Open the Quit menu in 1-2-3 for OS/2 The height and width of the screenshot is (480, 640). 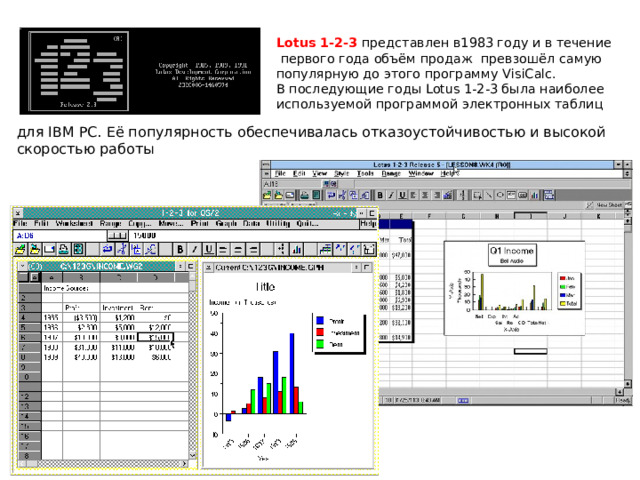307,224
